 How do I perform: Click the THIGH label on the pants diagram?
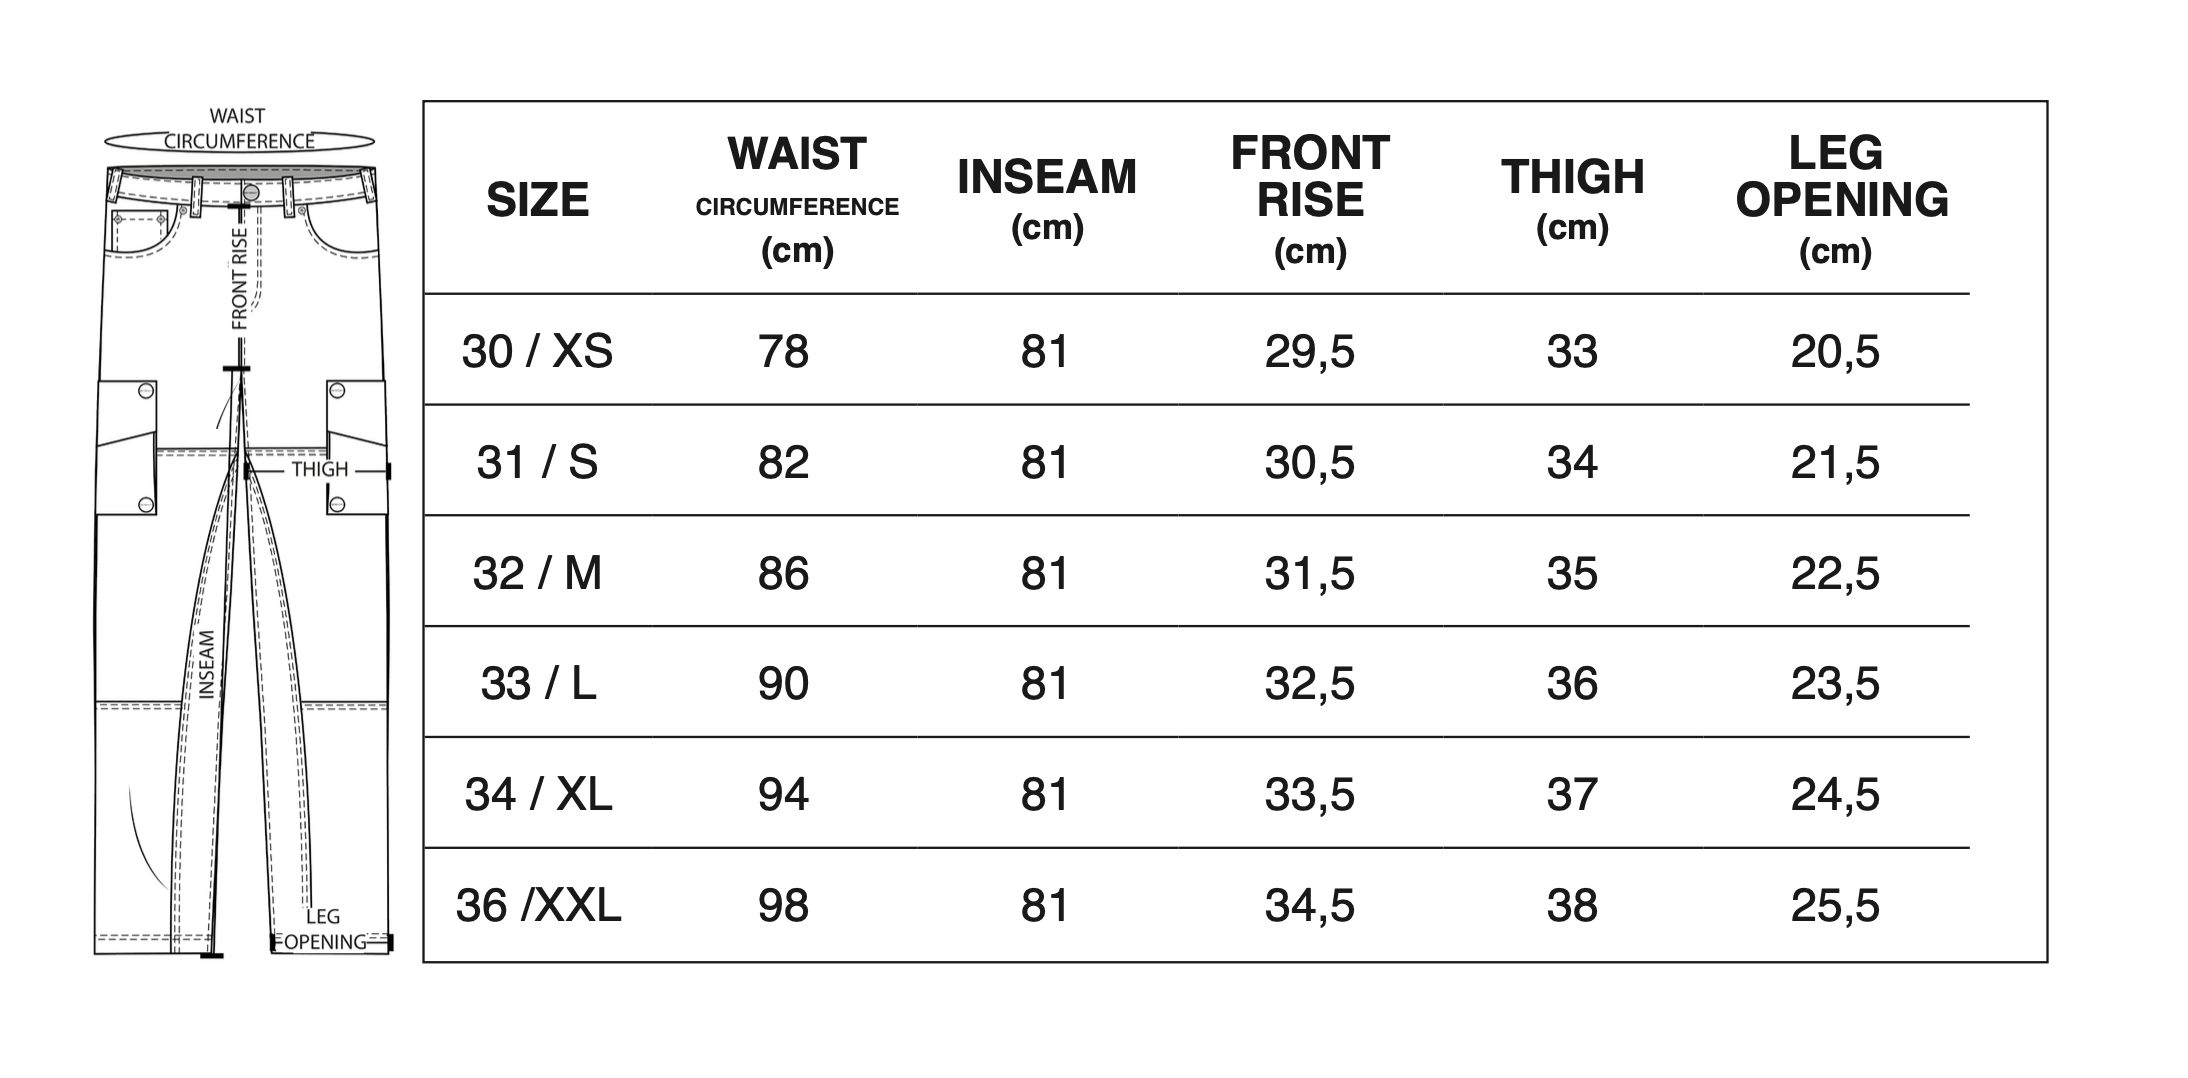coord(320,469)
